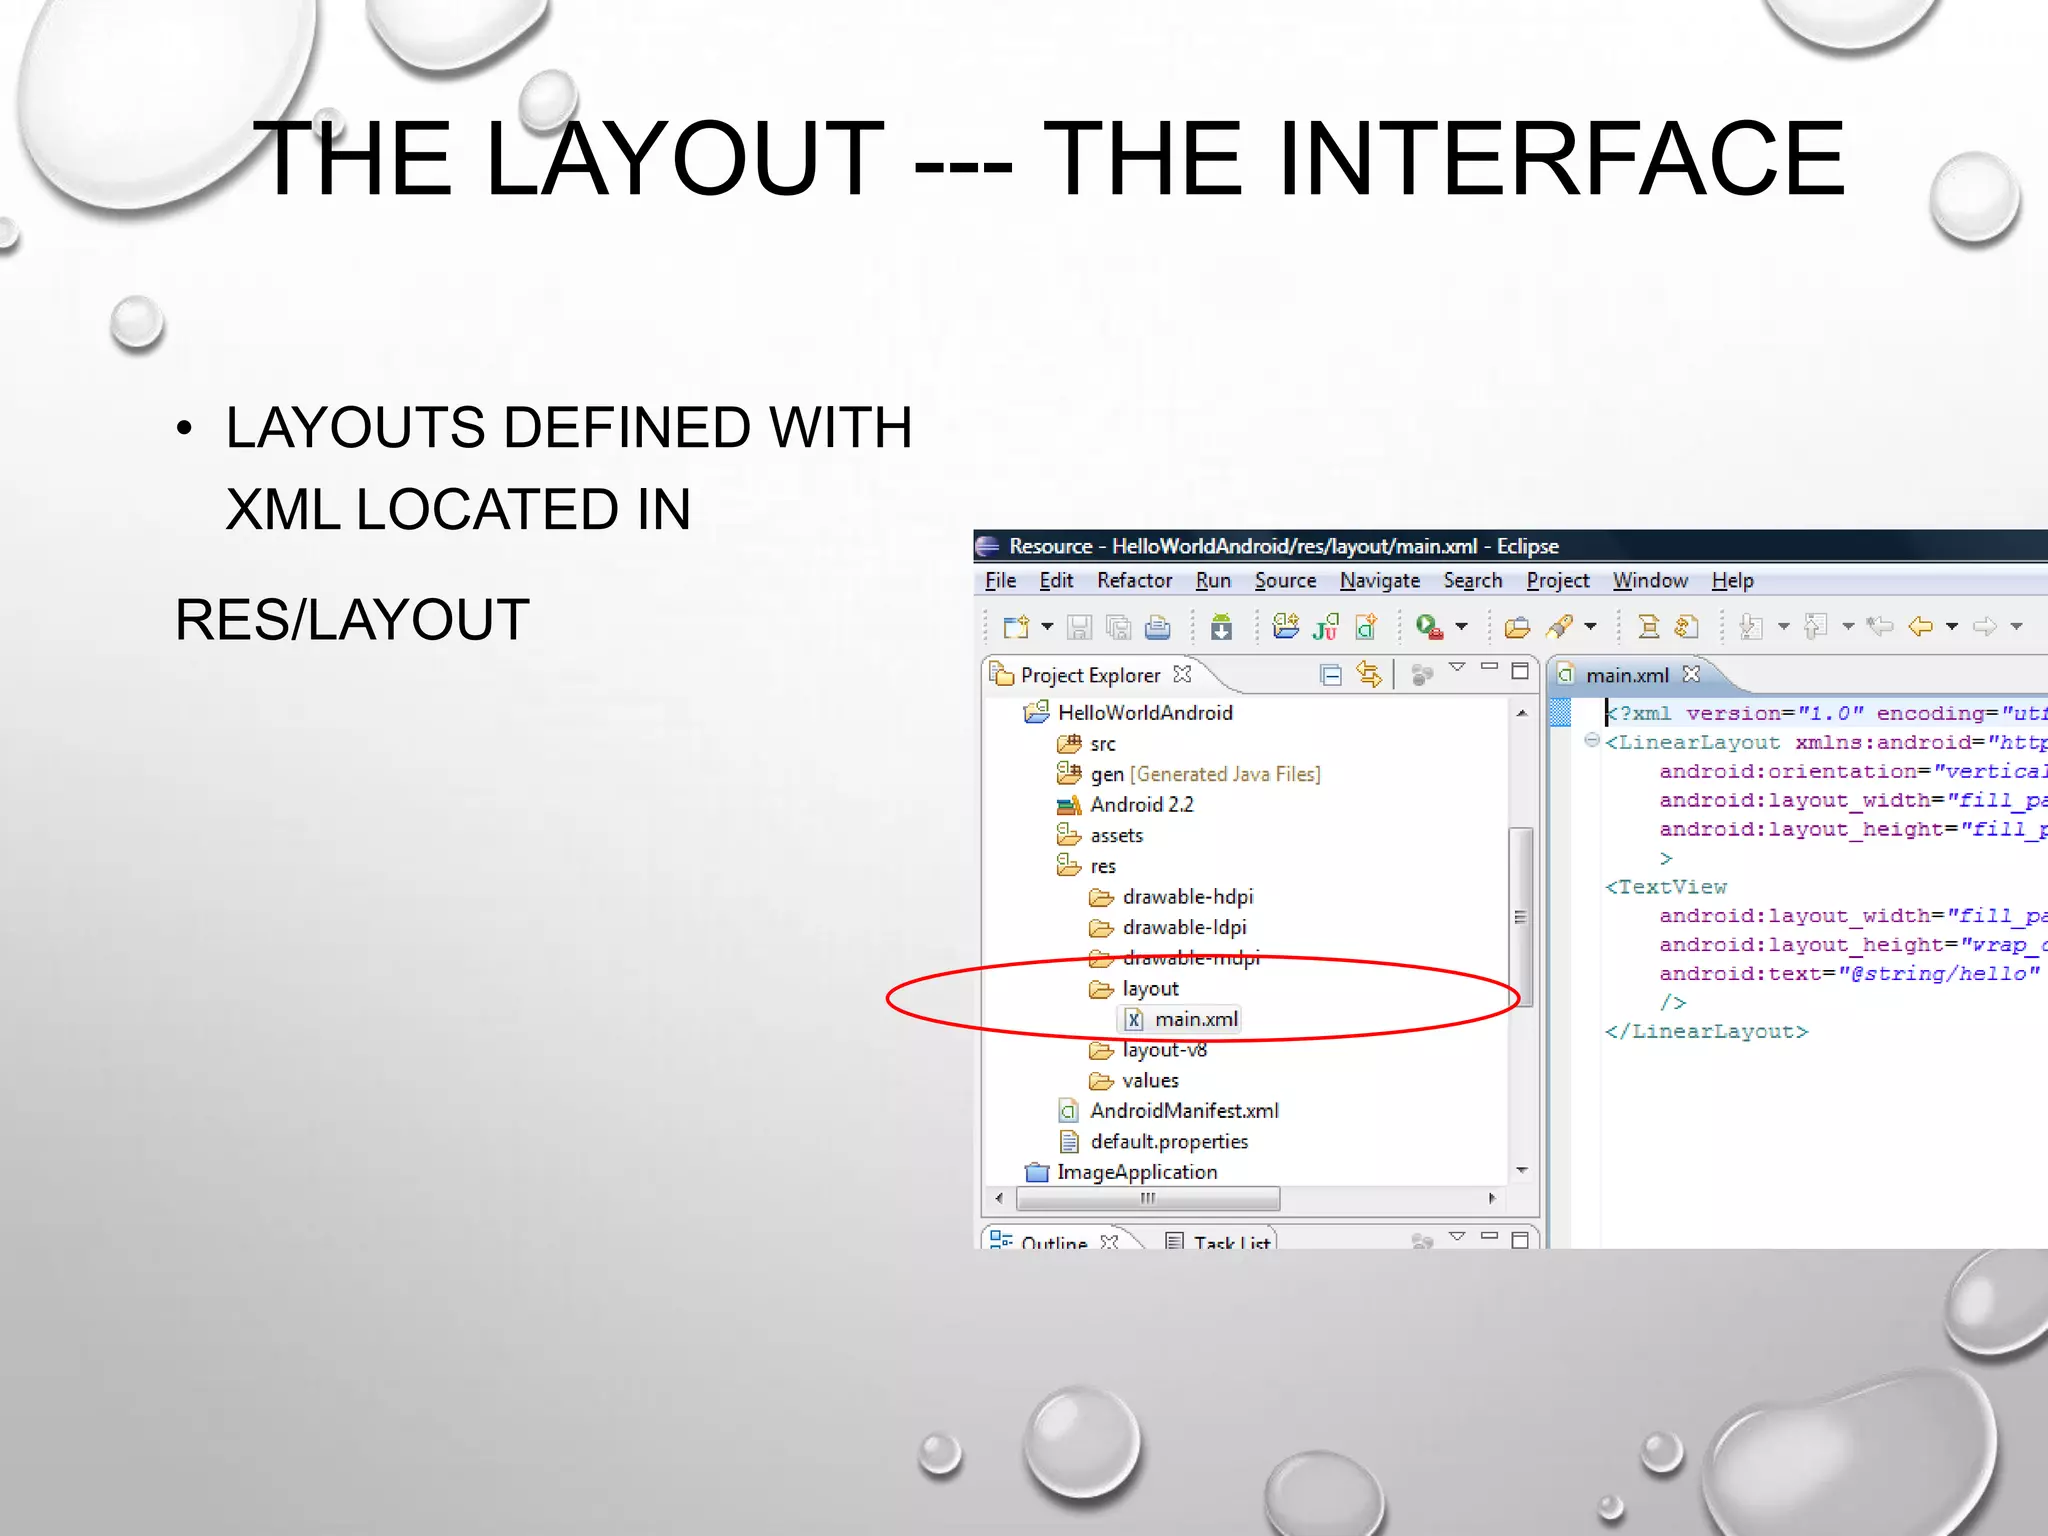Select the main.xml editor tab
Viewport: 2048px width, 1536px height.
tap(1627, 675)
